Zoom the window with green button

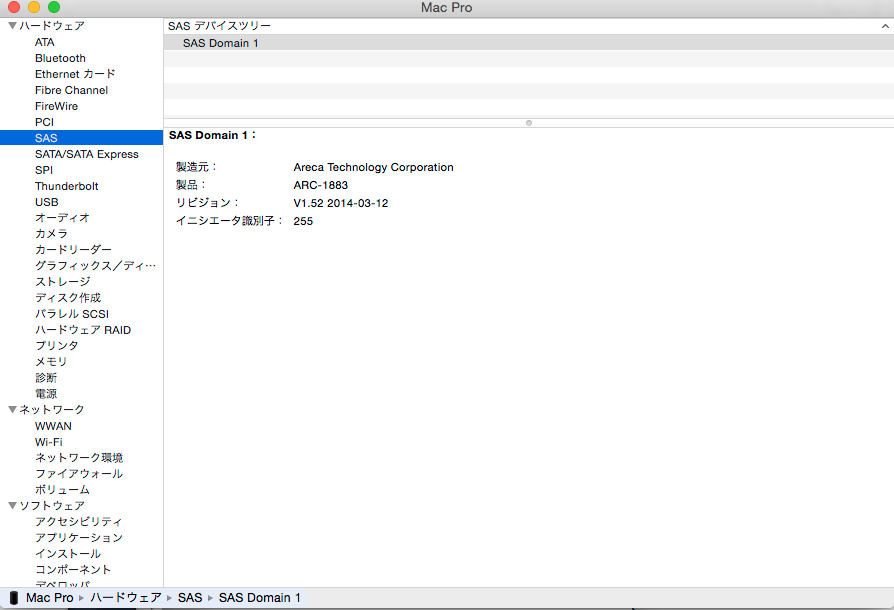point(54,7)
